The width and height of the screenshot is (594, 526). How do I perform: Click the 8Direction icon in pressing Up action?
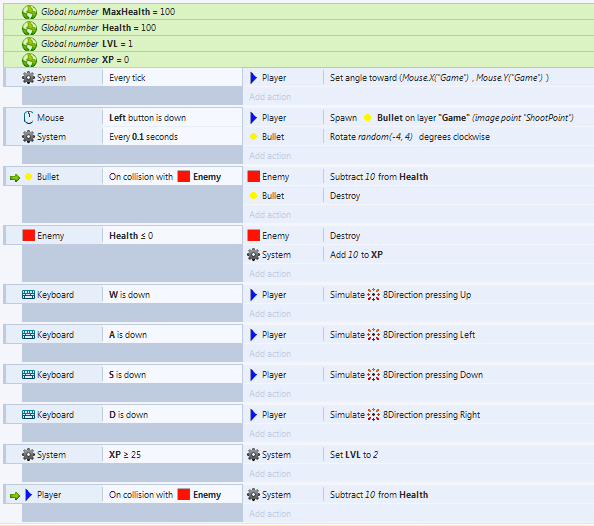[x=373, y=294]
